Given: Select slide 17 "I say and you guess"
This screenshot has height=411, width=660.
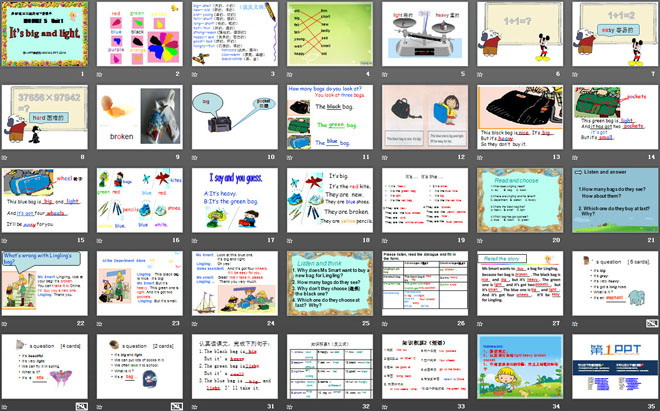Looking at the screenshot, I should (x=235, y=200).
